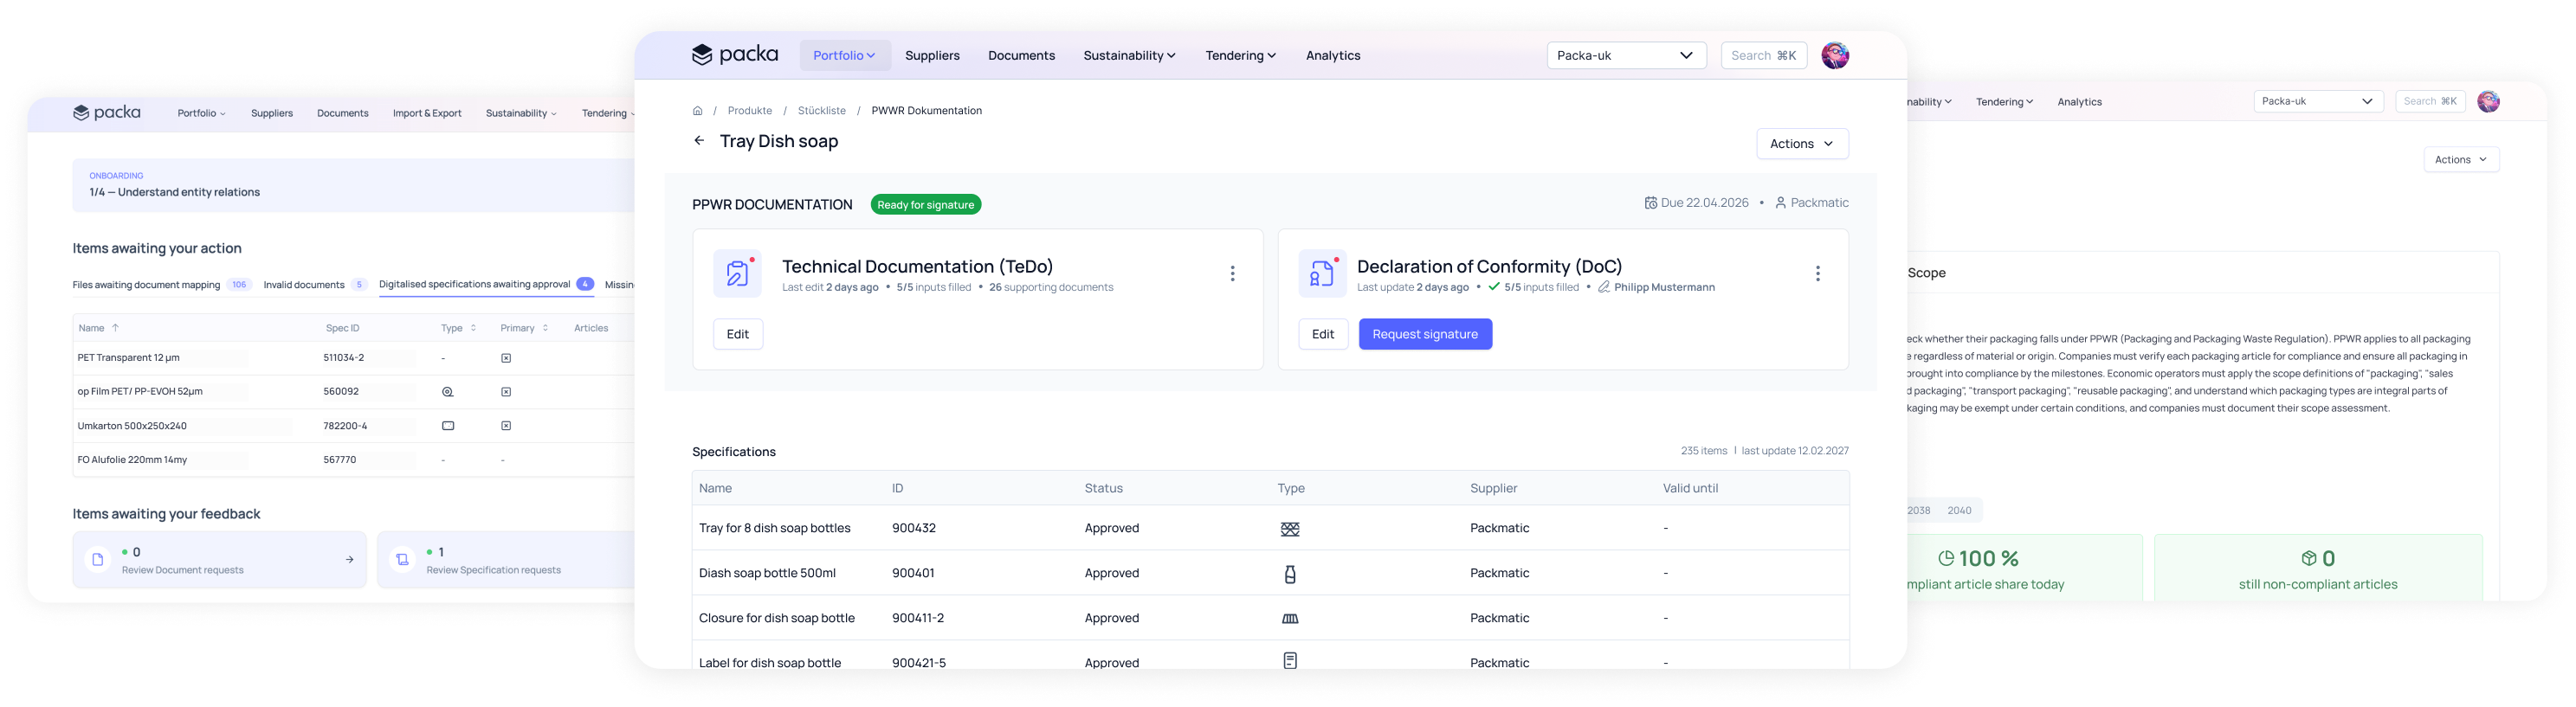Image resolution: width=2576 pixels, height=707 pixels.
Task: Select Digitalised specifications awaiting approval tab
Action: click(x=486, y=285)
